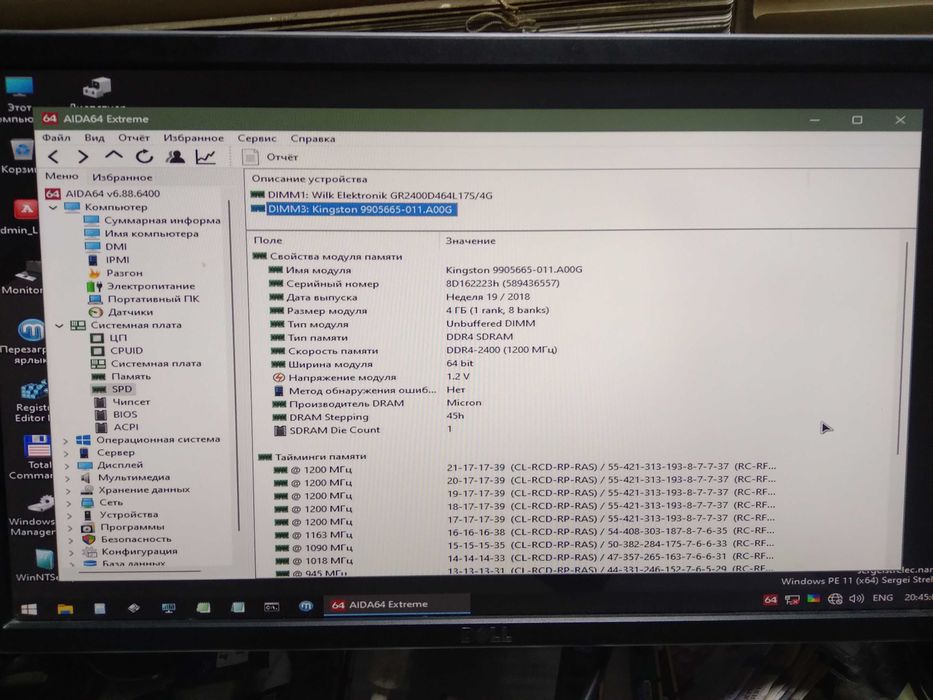Image resolution: width=933 pixels, height=700 pixels.
Task: Go back with the Back arrow
Action: coord(54,157)
